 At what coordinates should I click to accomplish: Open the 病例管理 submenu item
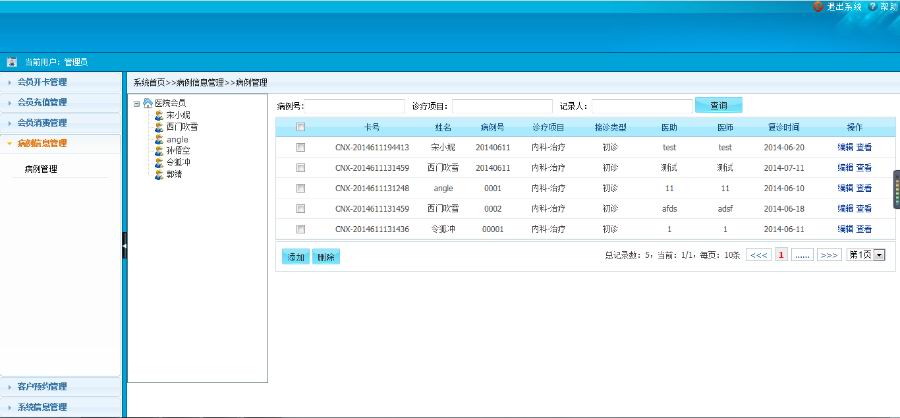point(41,169)
